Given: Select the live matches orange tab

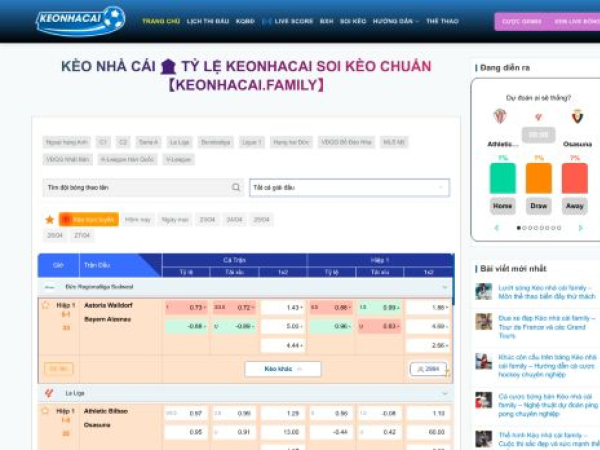Looking at the screenshot, I should click(x=89, y=220).
